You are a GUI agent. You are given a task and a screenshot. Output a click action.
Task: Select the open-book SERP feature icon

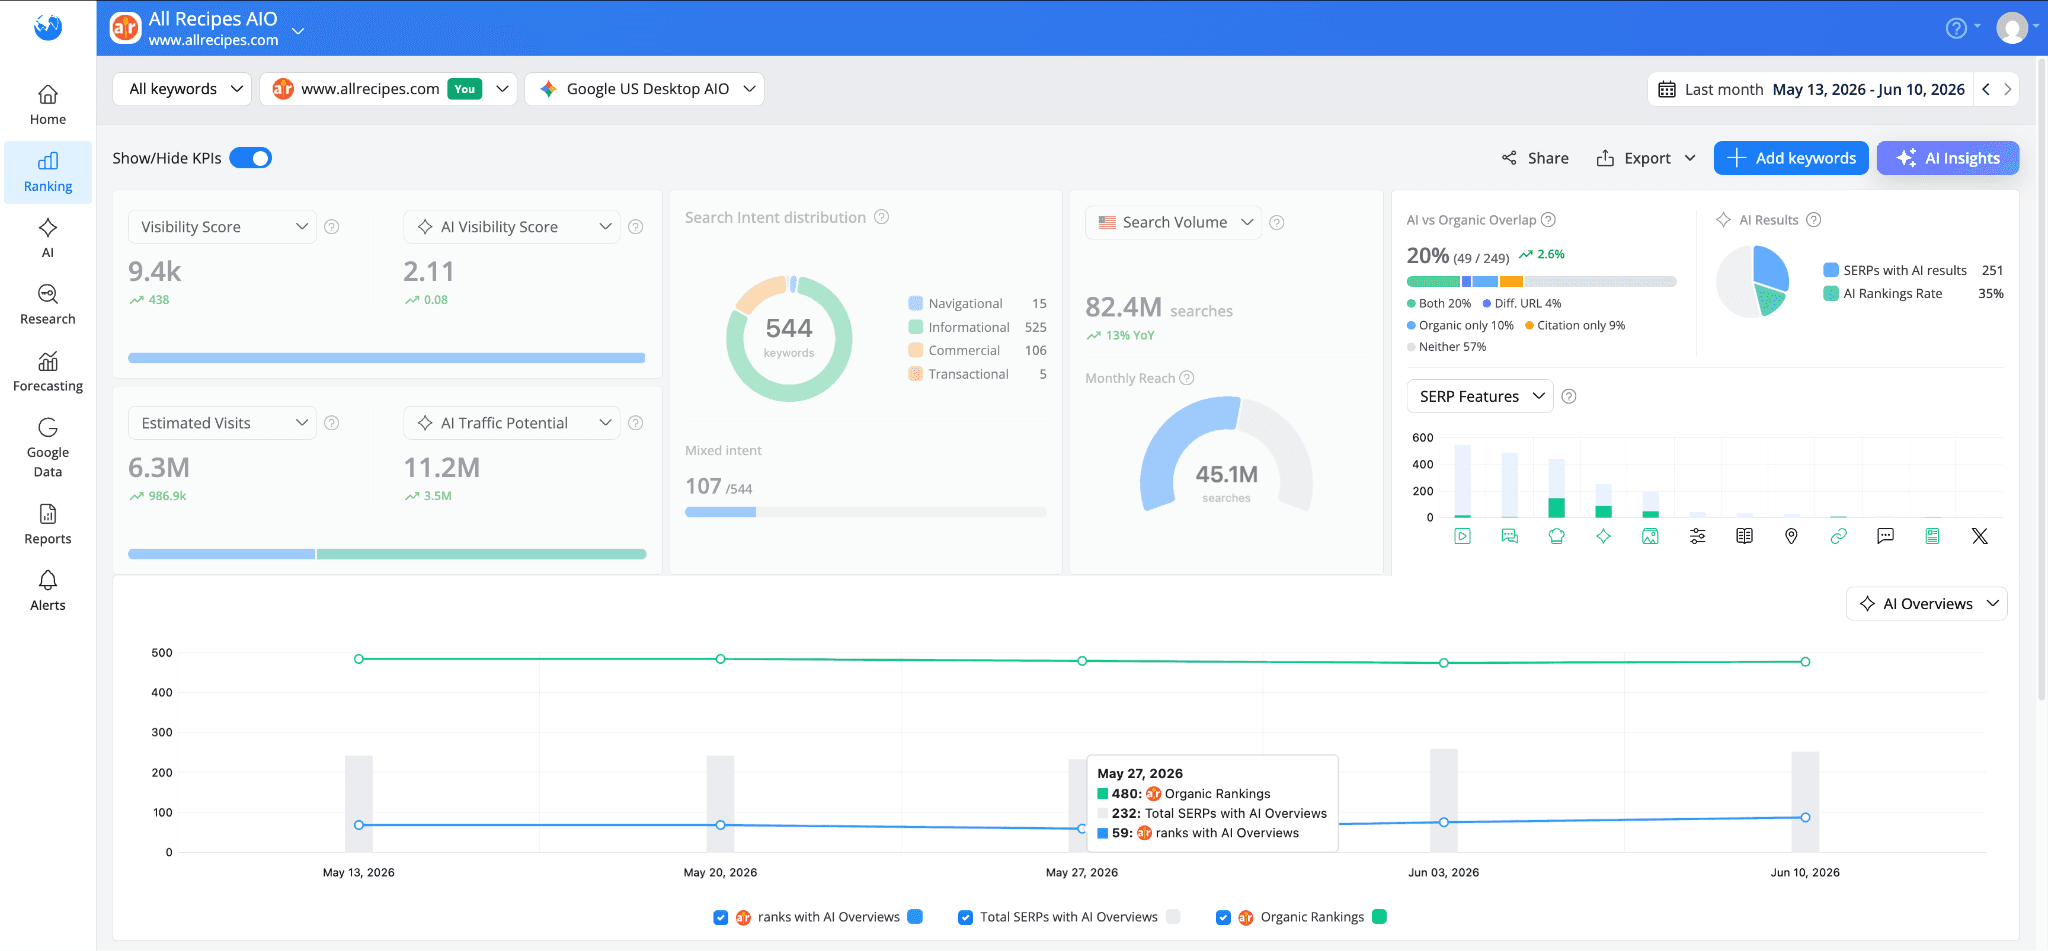click(x=1745, y=536)
